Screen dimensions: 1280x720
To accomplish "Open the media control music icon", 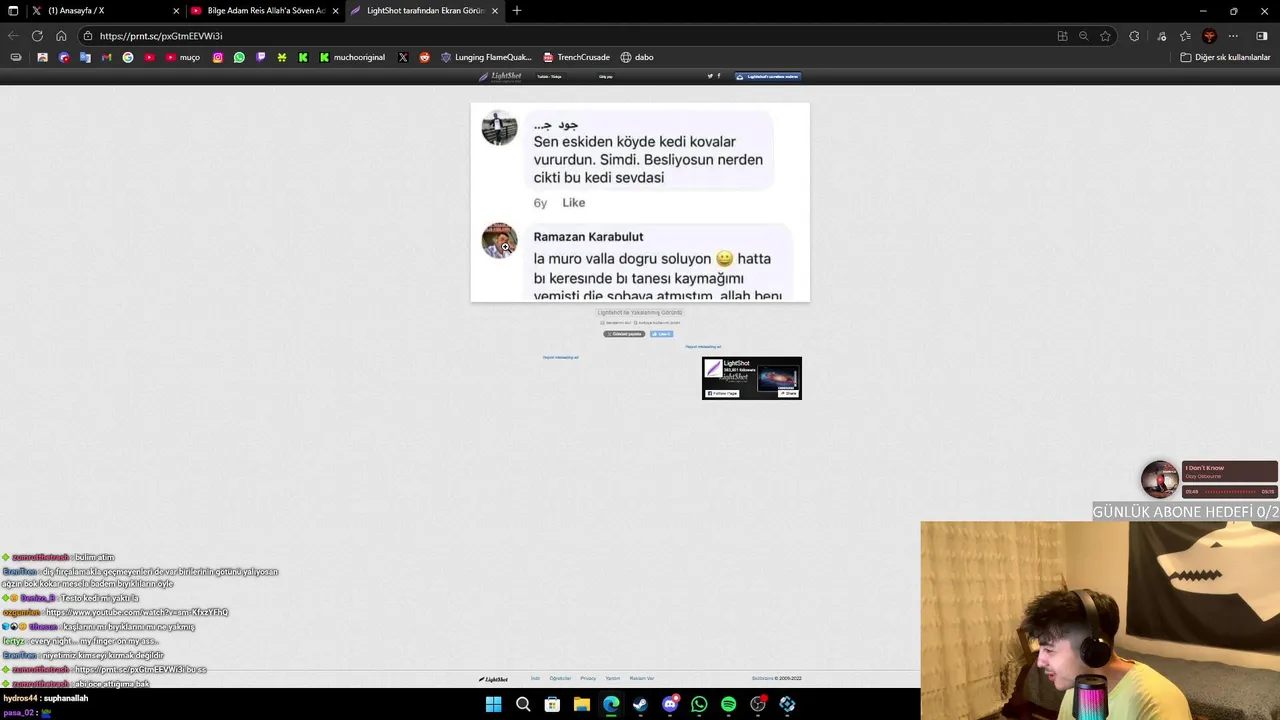I will [1161, 36].
